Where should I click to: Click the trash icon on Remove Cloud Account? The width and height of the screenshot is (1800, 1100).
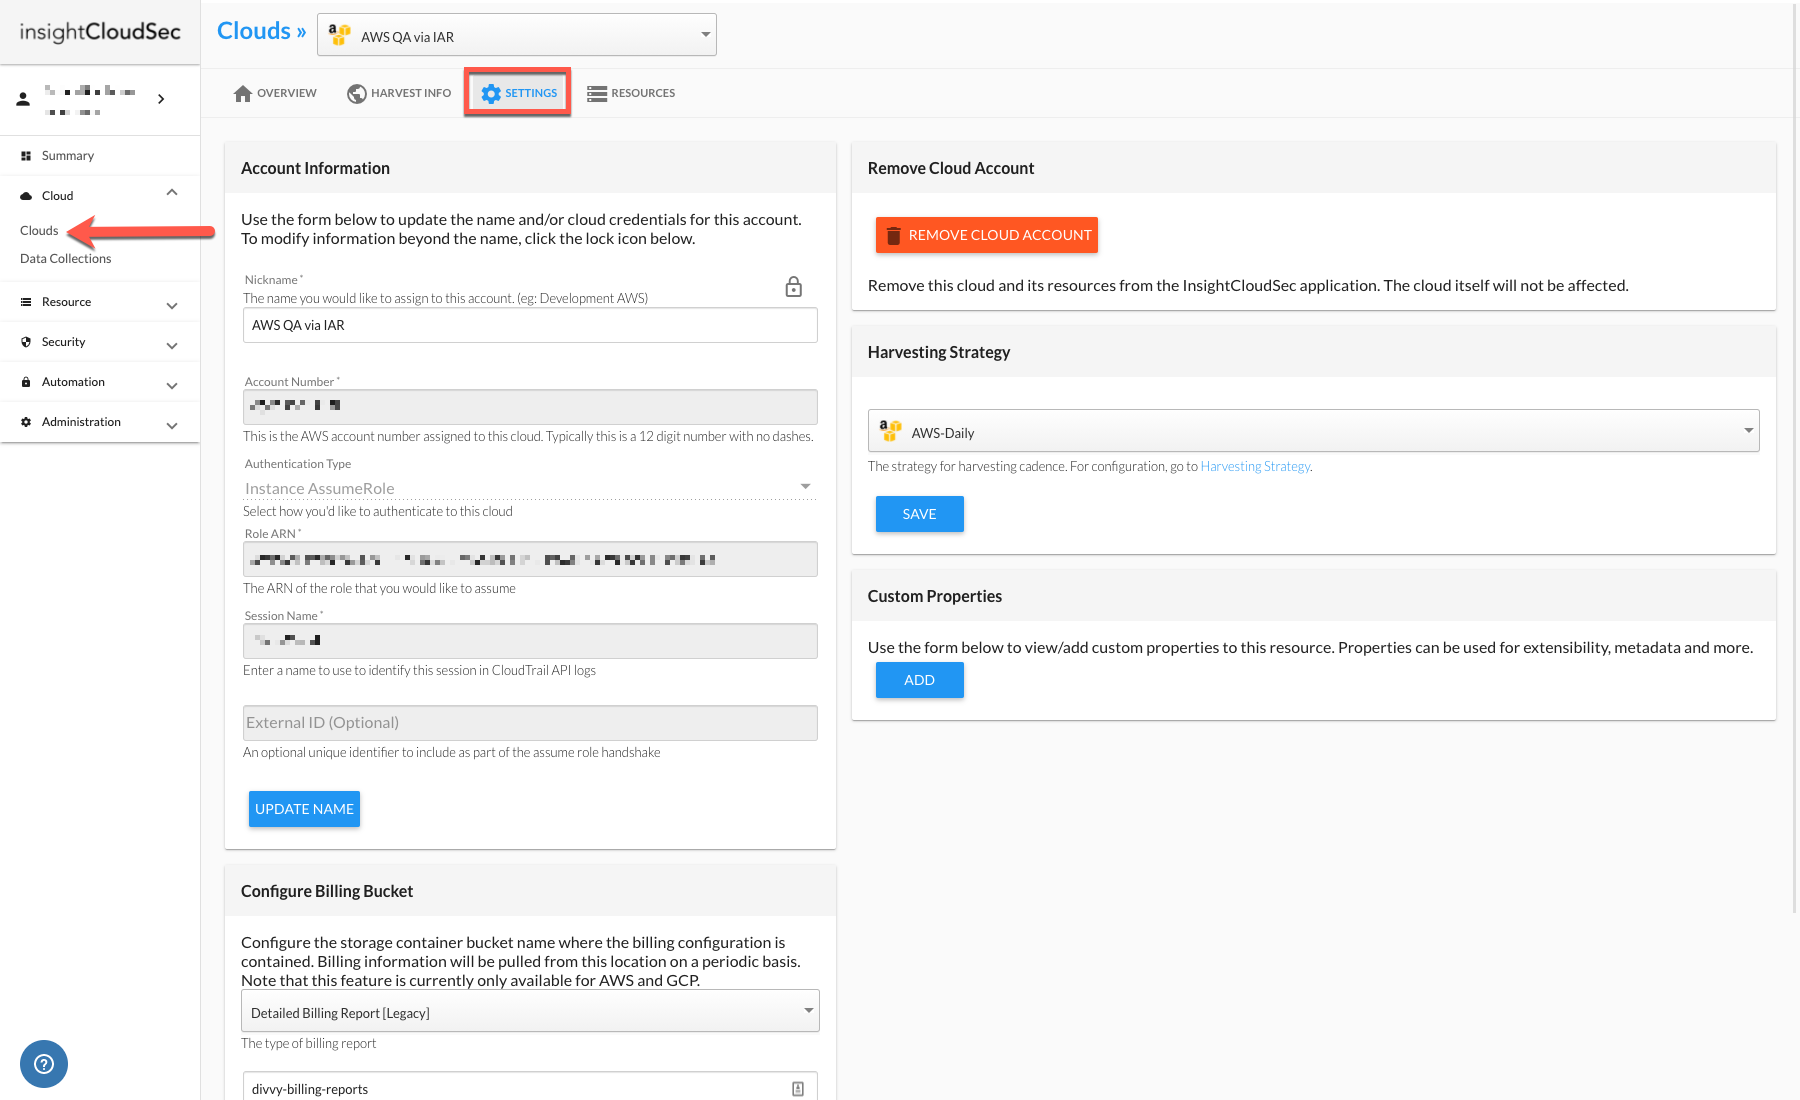(x=894, y=236)
